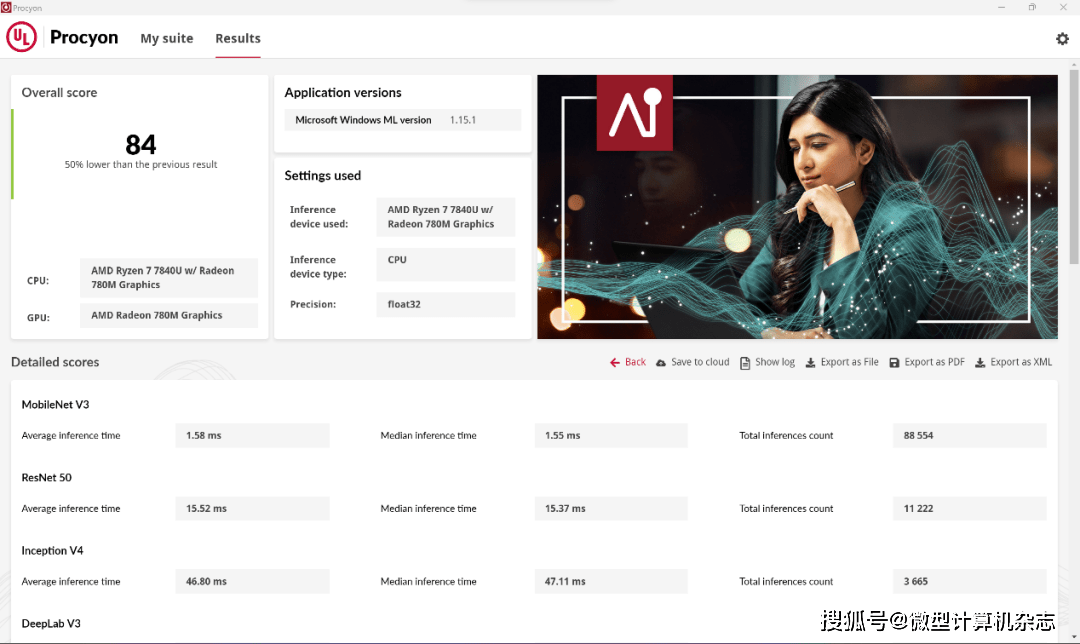Go back using the red Back arrow

(x=628, y=362)
